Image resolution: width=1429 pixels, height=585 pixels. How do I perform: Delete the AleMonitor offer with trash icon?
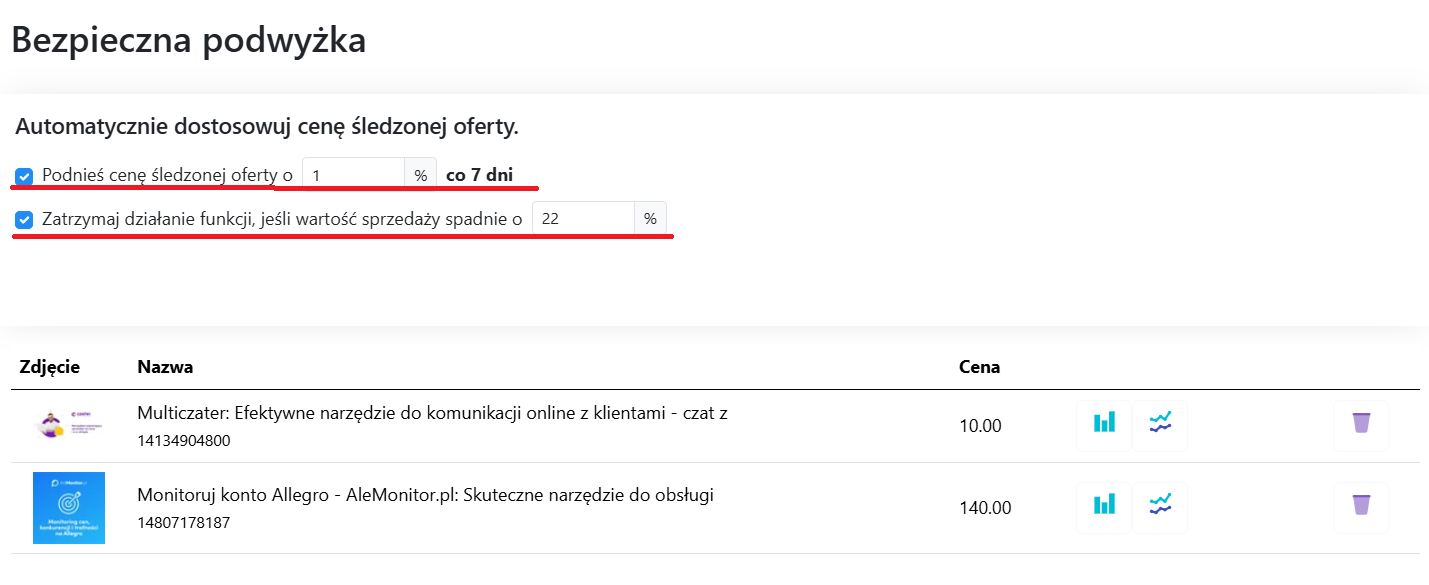point(1361,506)
